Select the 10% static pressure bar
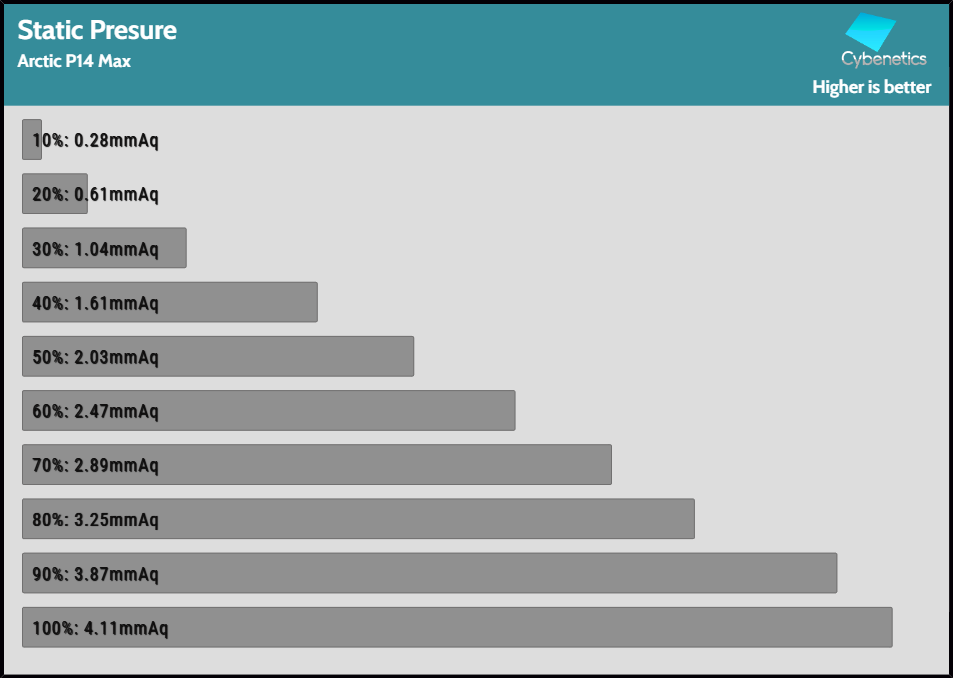 click(30, 140)
